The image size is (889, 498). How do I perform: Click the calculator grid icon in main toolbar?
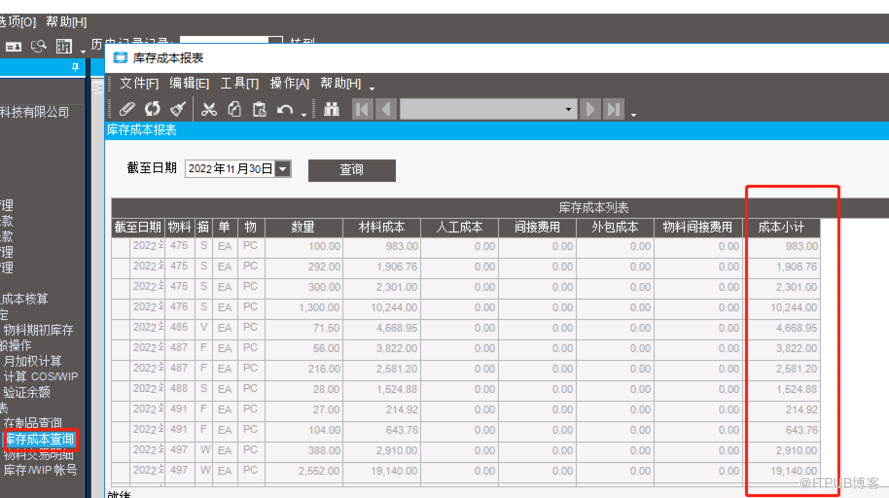click(64, 46)
